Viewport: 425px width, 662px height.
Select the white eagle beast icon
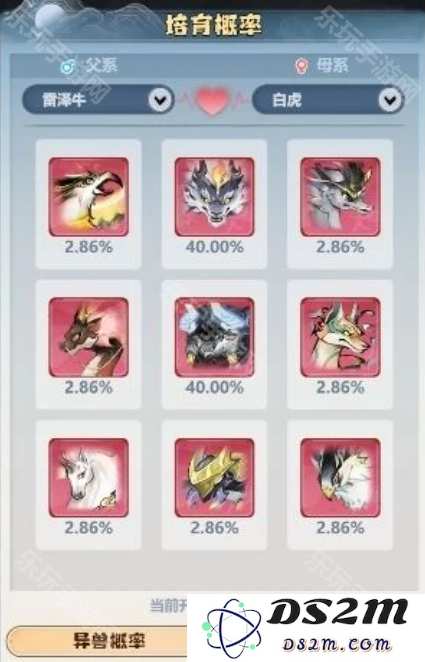pos(340,478)
